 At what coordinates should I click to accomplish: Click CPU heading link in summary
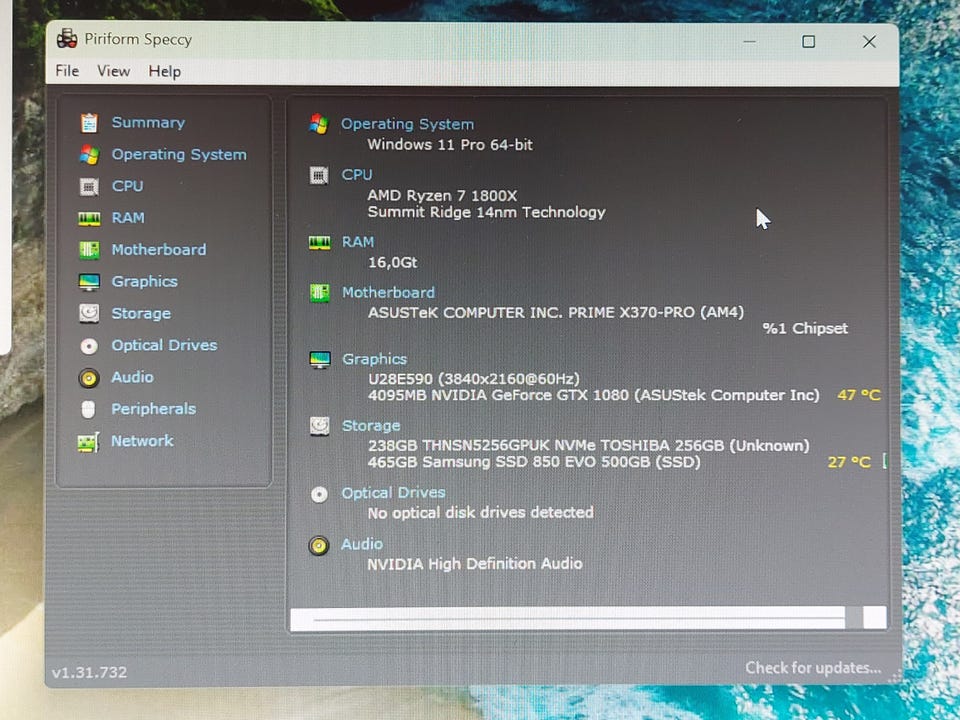357,175
